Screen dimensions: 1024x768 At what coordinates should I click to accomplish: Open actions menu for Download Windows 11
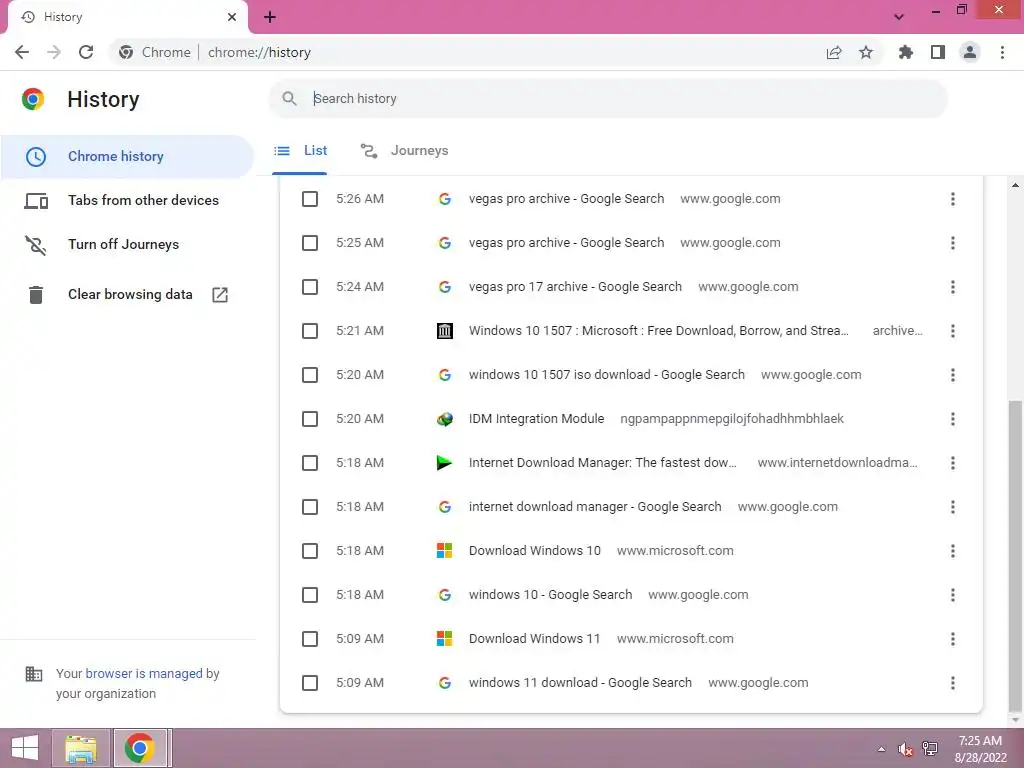[953, 639]
